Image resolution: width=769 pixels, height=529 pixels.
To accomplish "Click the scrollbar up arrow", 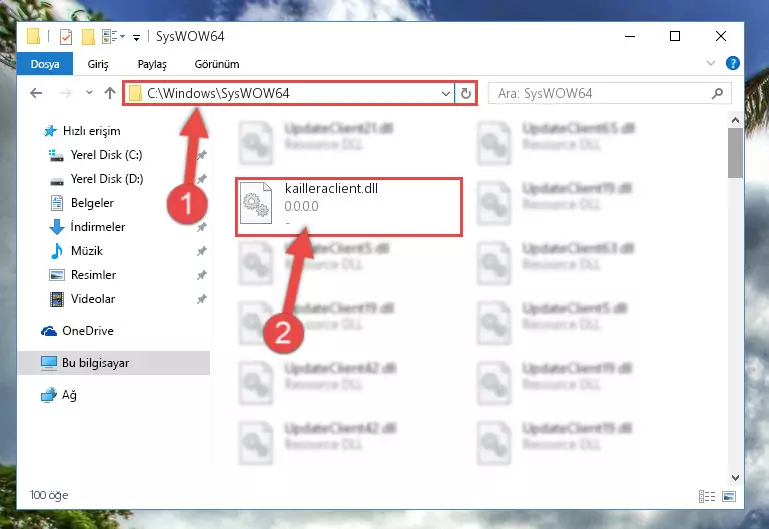I will 735,120.
